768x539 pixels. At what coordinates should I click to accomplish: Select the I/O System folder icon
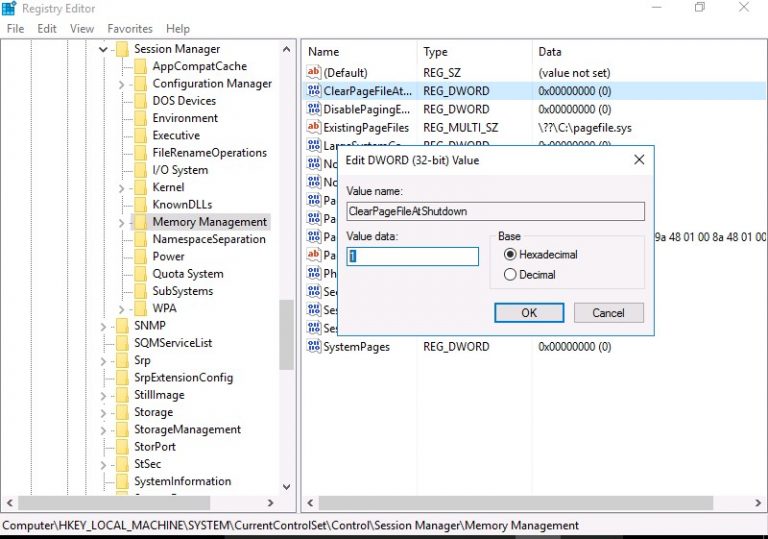pos(141,171)
